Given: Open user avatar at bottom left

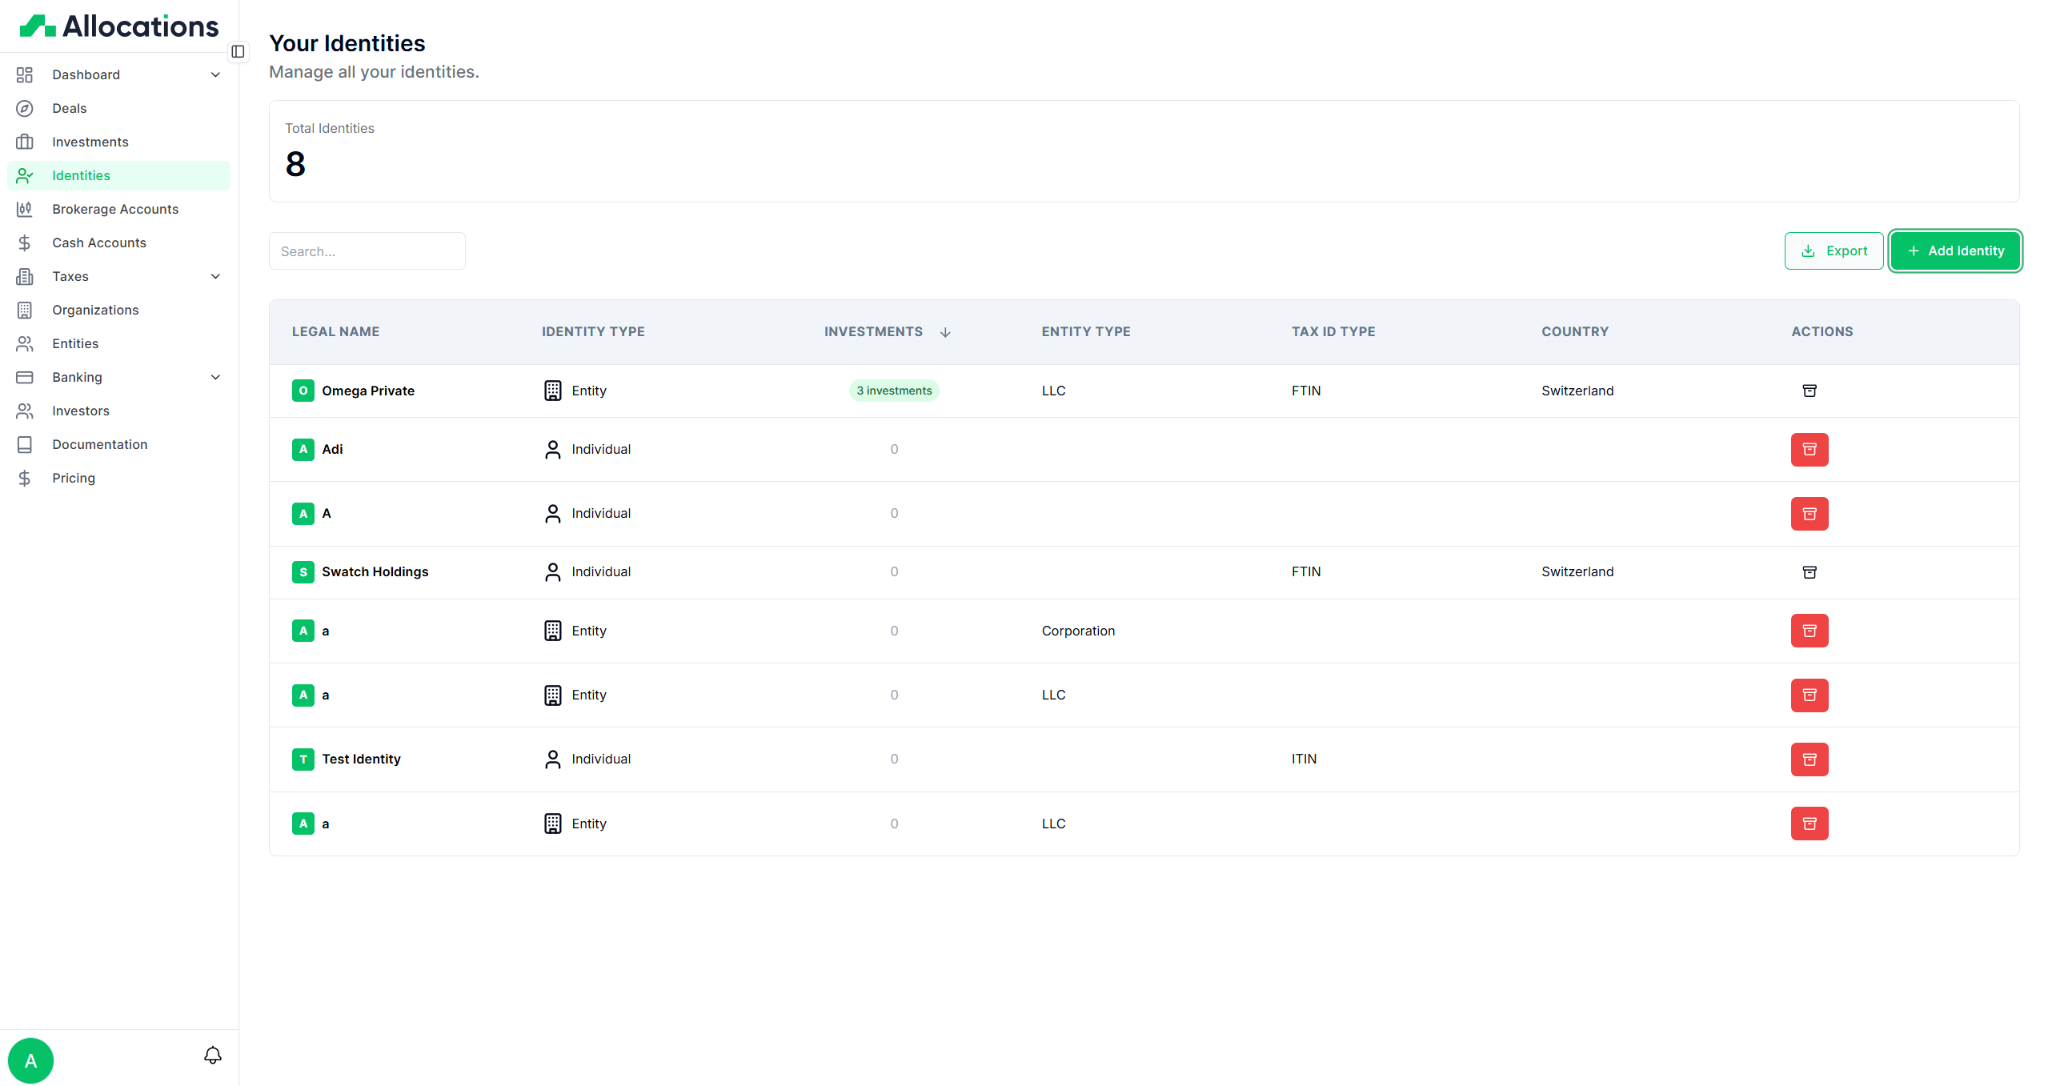Looking at the screenshot, I should coord(31,1060).
